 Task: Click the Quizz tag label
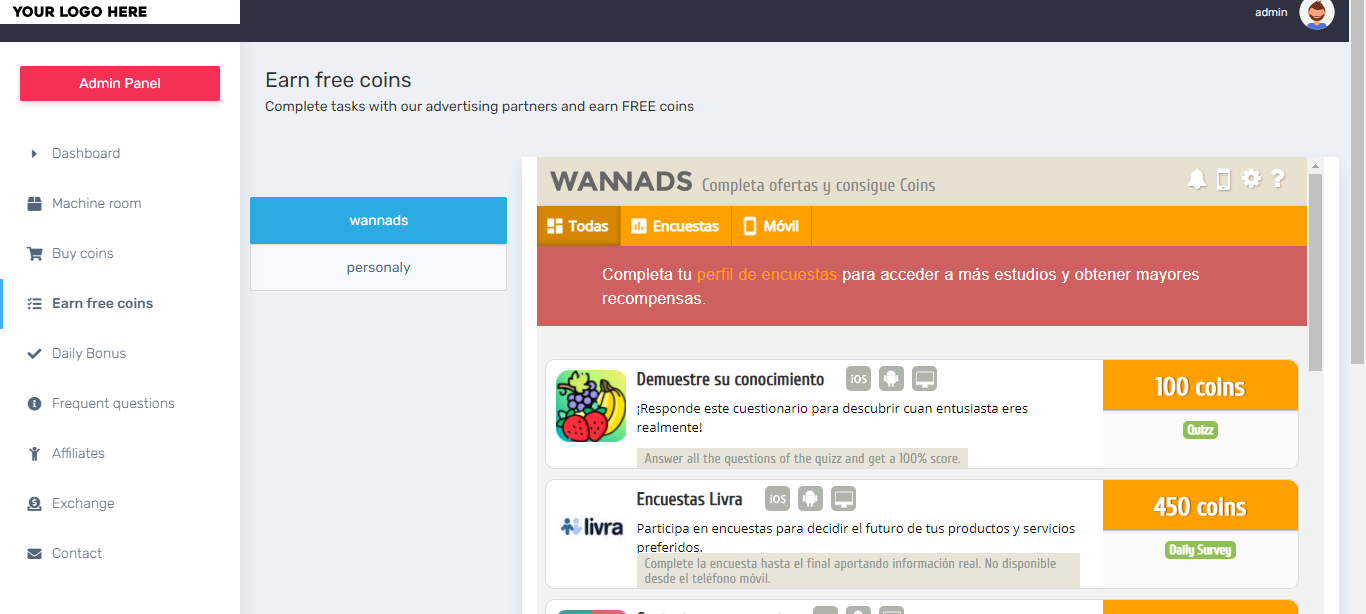click(x=1200, y=430)
